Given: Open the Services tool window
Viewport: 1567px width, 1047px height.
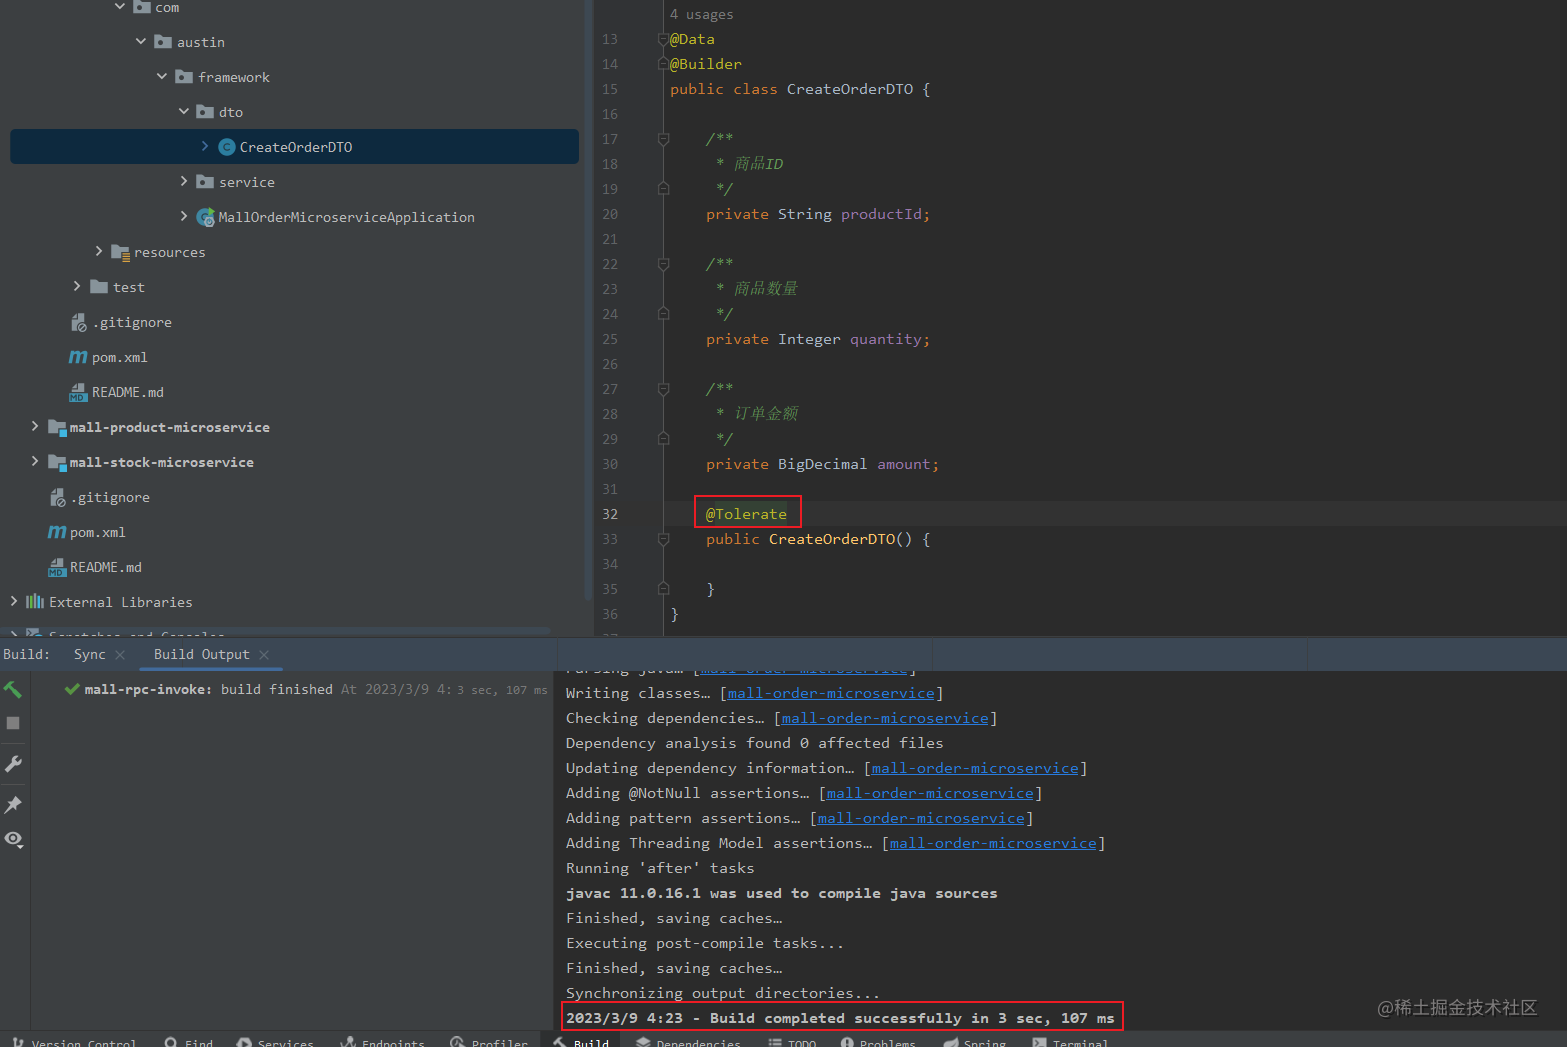Looking at the screenshot, I should tap(275, 1042).
